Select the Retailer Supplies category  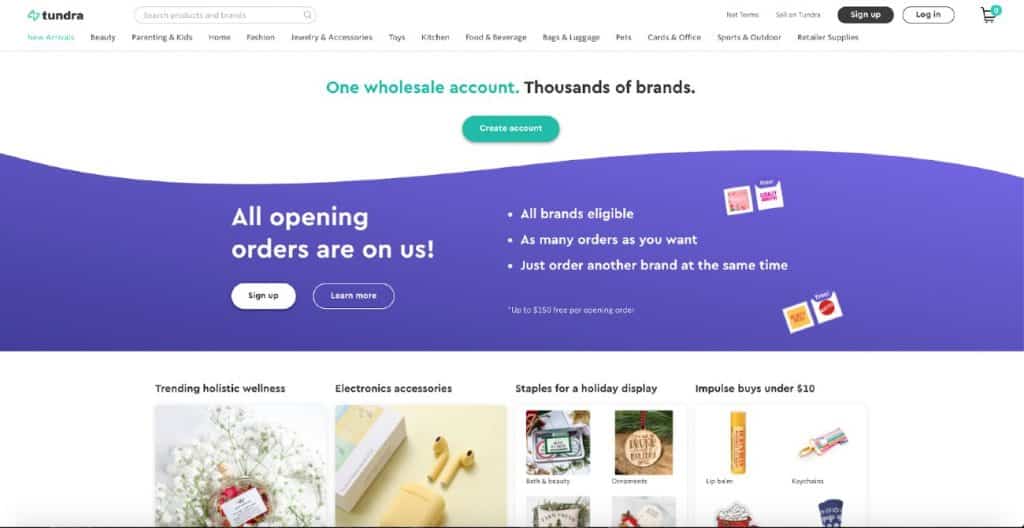tap(827, 37)
